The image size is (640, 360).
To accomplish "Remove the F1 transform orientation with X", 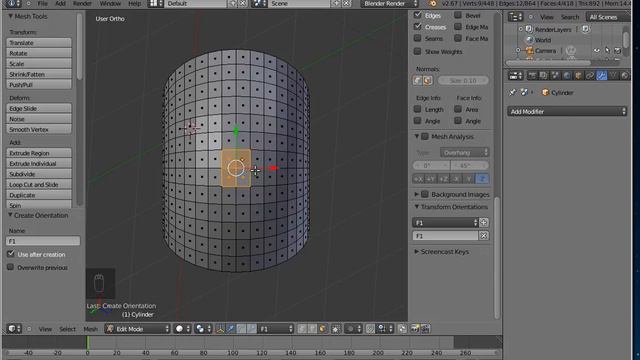I will [484, 236].
